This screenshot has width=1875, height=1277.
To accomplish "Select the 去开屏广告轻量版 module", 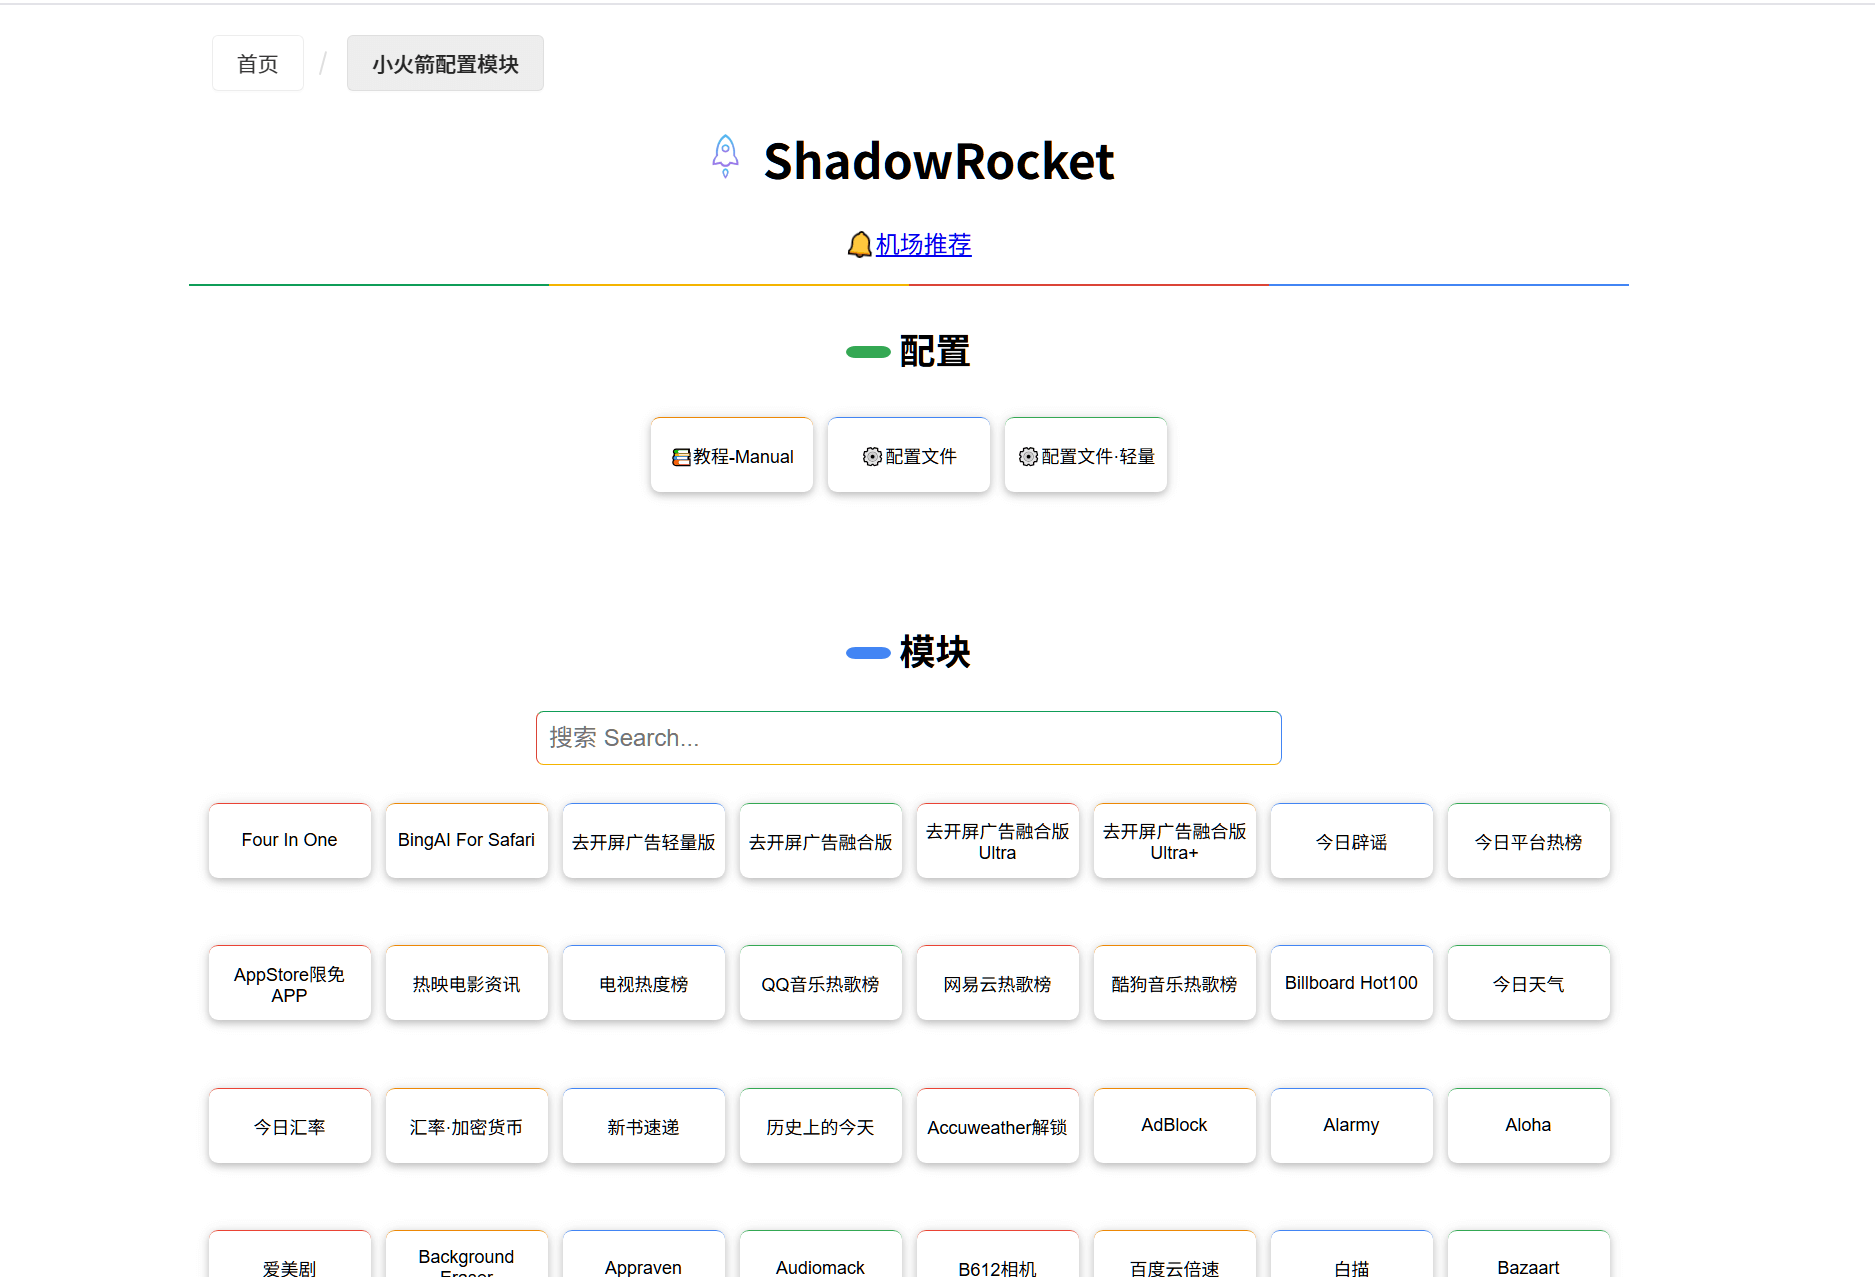I will [x=644, y=841].
